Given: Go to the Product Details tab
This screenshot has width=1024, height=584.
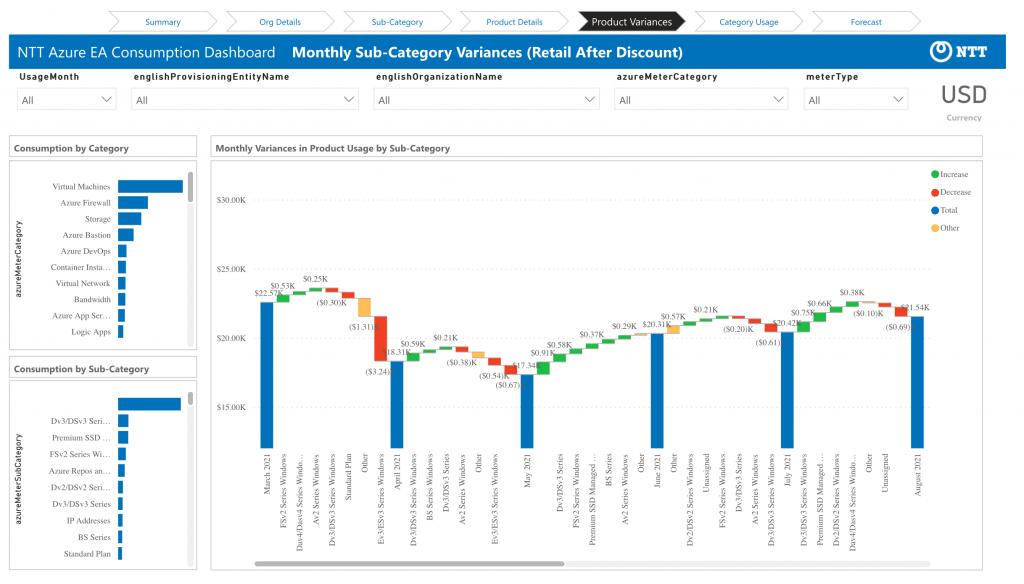Looking at the screenshot, I should click(514, 22).
